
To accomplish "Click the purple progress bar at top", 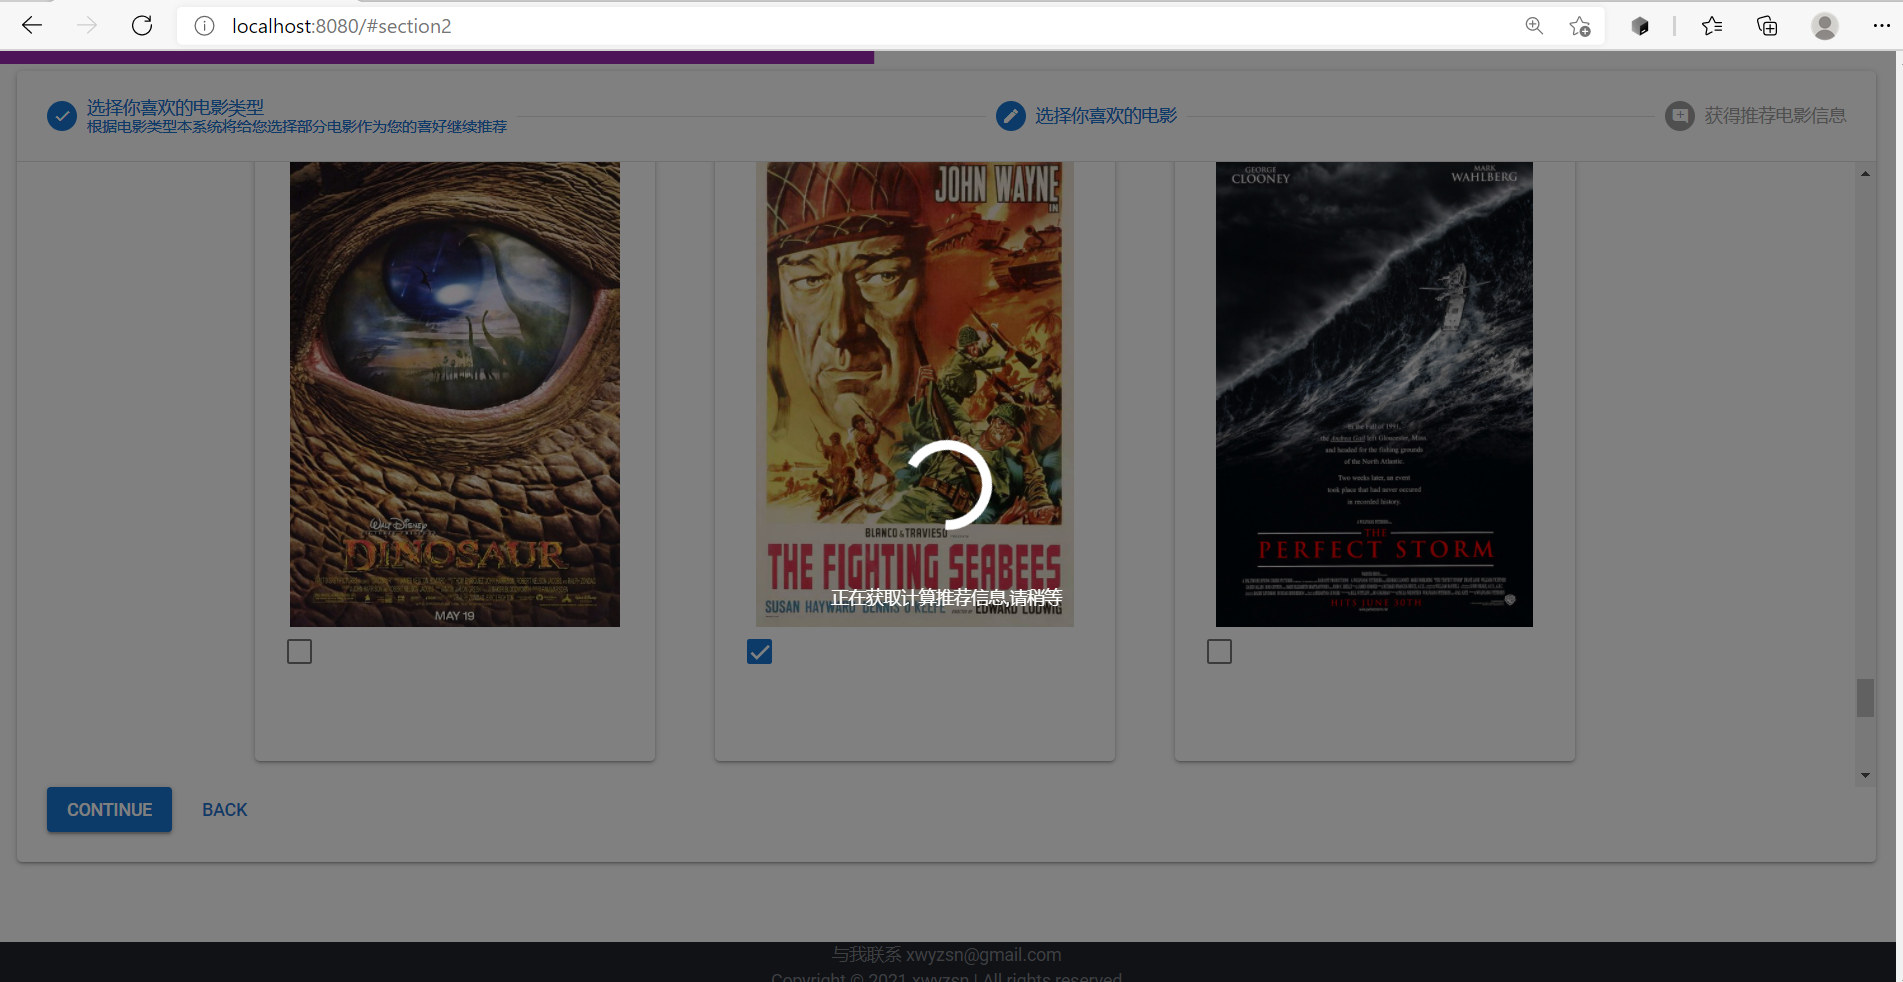I will [437, 58].
